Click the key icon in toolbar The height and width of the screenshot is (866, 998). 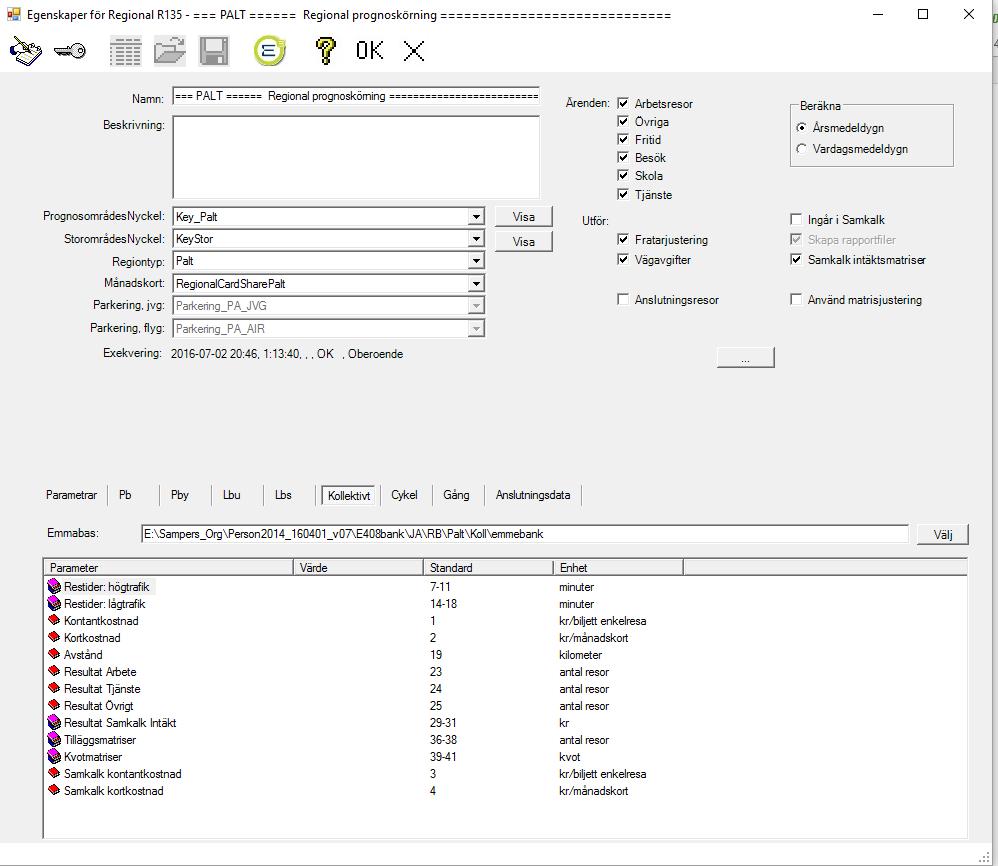[70, 51]
